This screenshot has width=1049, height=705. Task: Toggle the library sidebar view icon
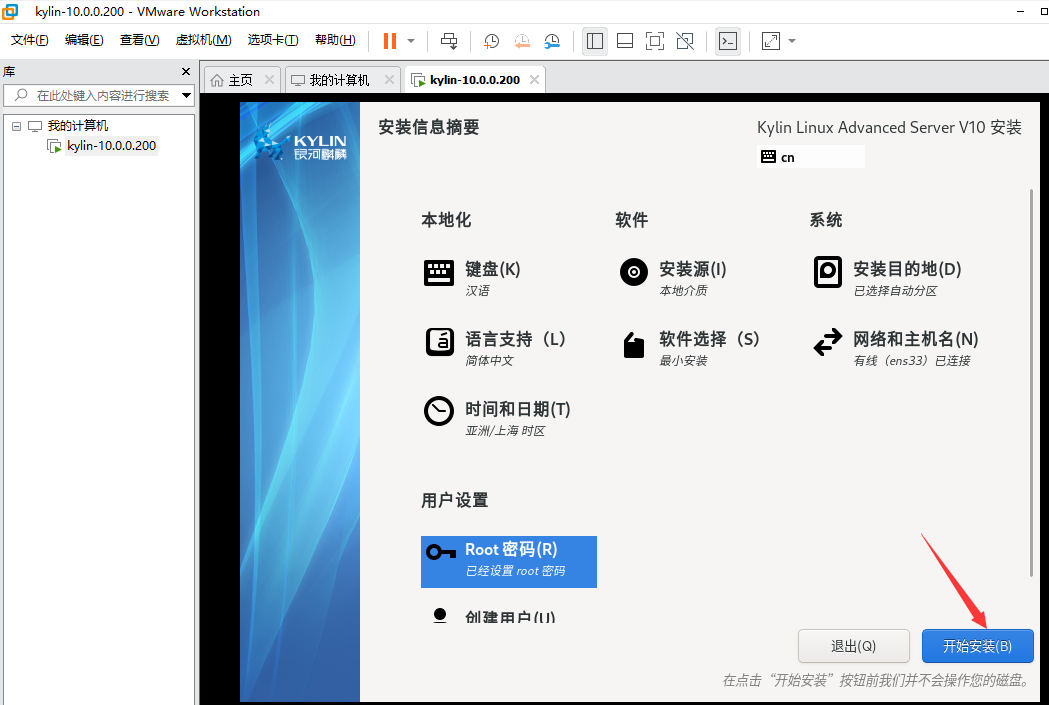click(595, 41)
